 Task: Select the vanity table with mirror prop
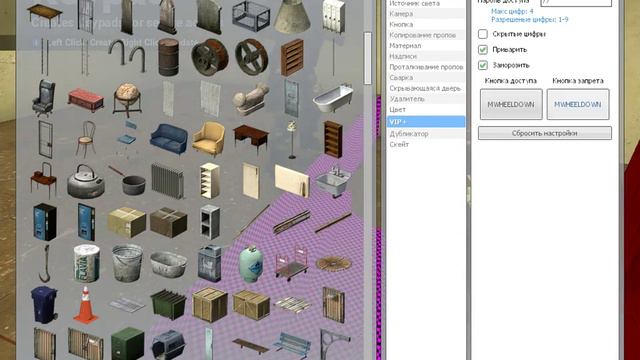pyautogui.click(x=44, y=181)
